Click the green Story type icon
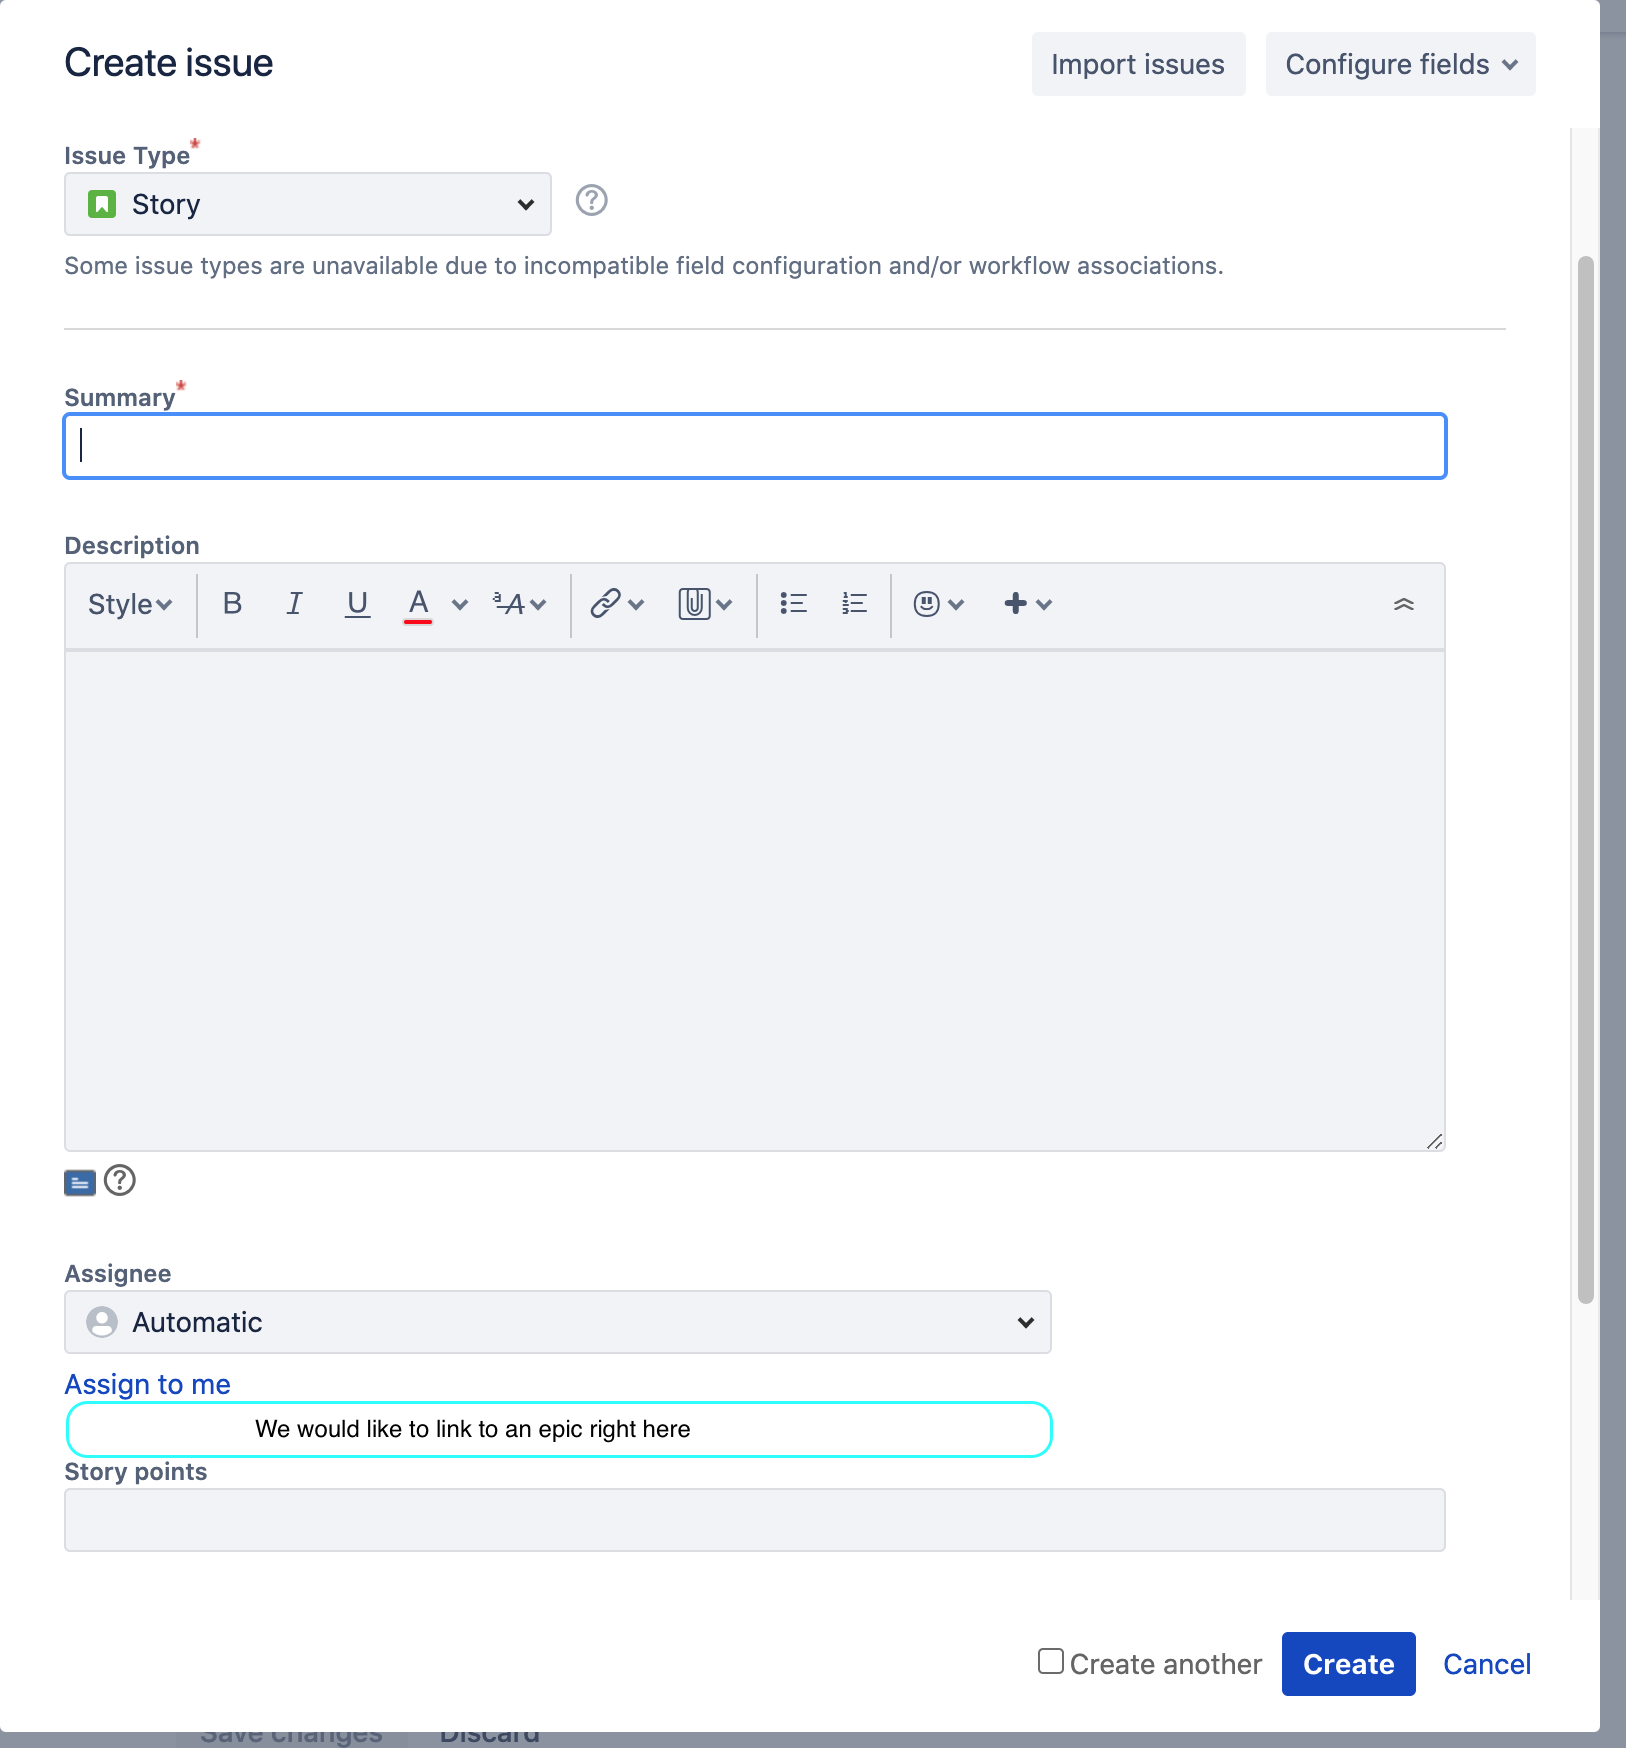 point(102,204)
